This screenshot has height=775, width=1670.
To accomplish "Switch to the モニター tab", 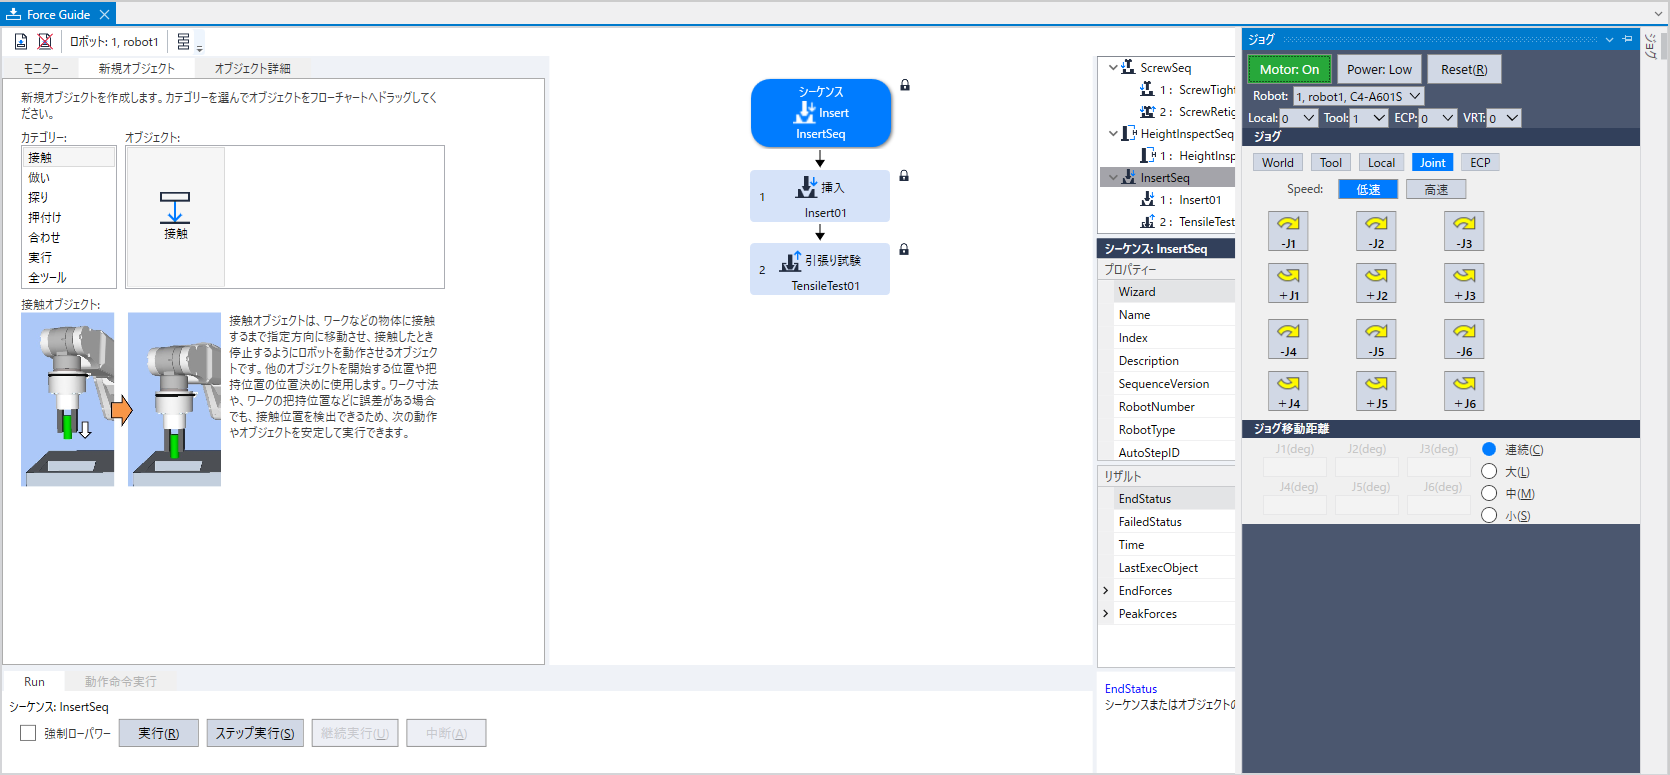I will pos(41,68).
